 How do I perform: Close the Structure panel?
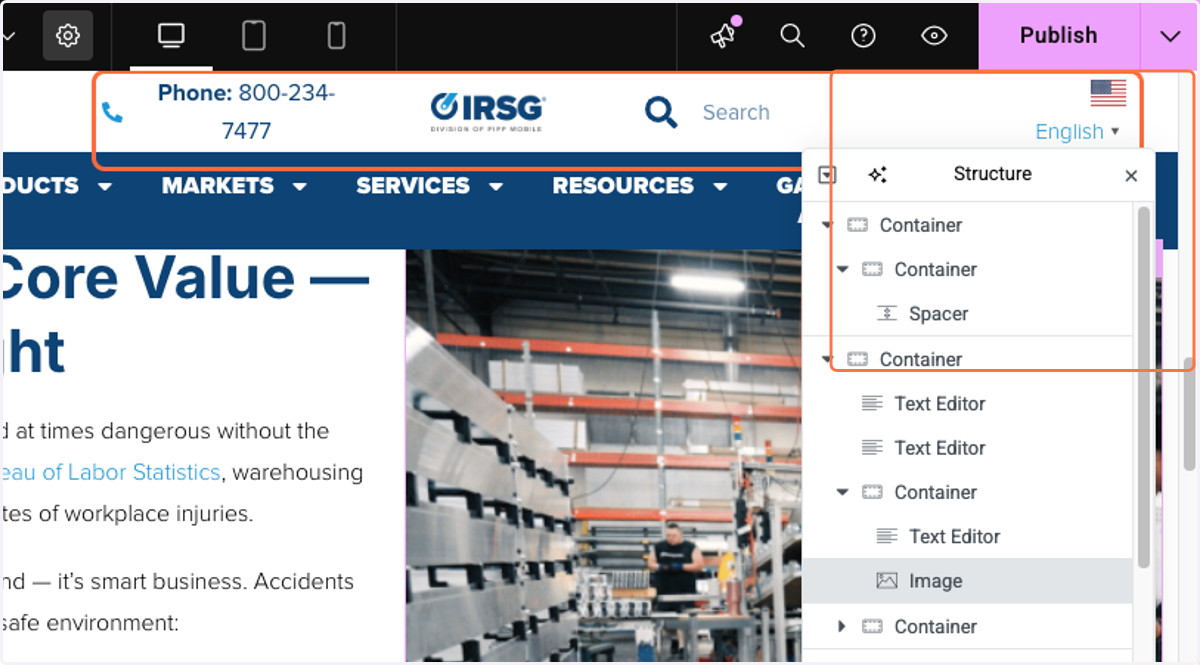[x=1131, y=176]
